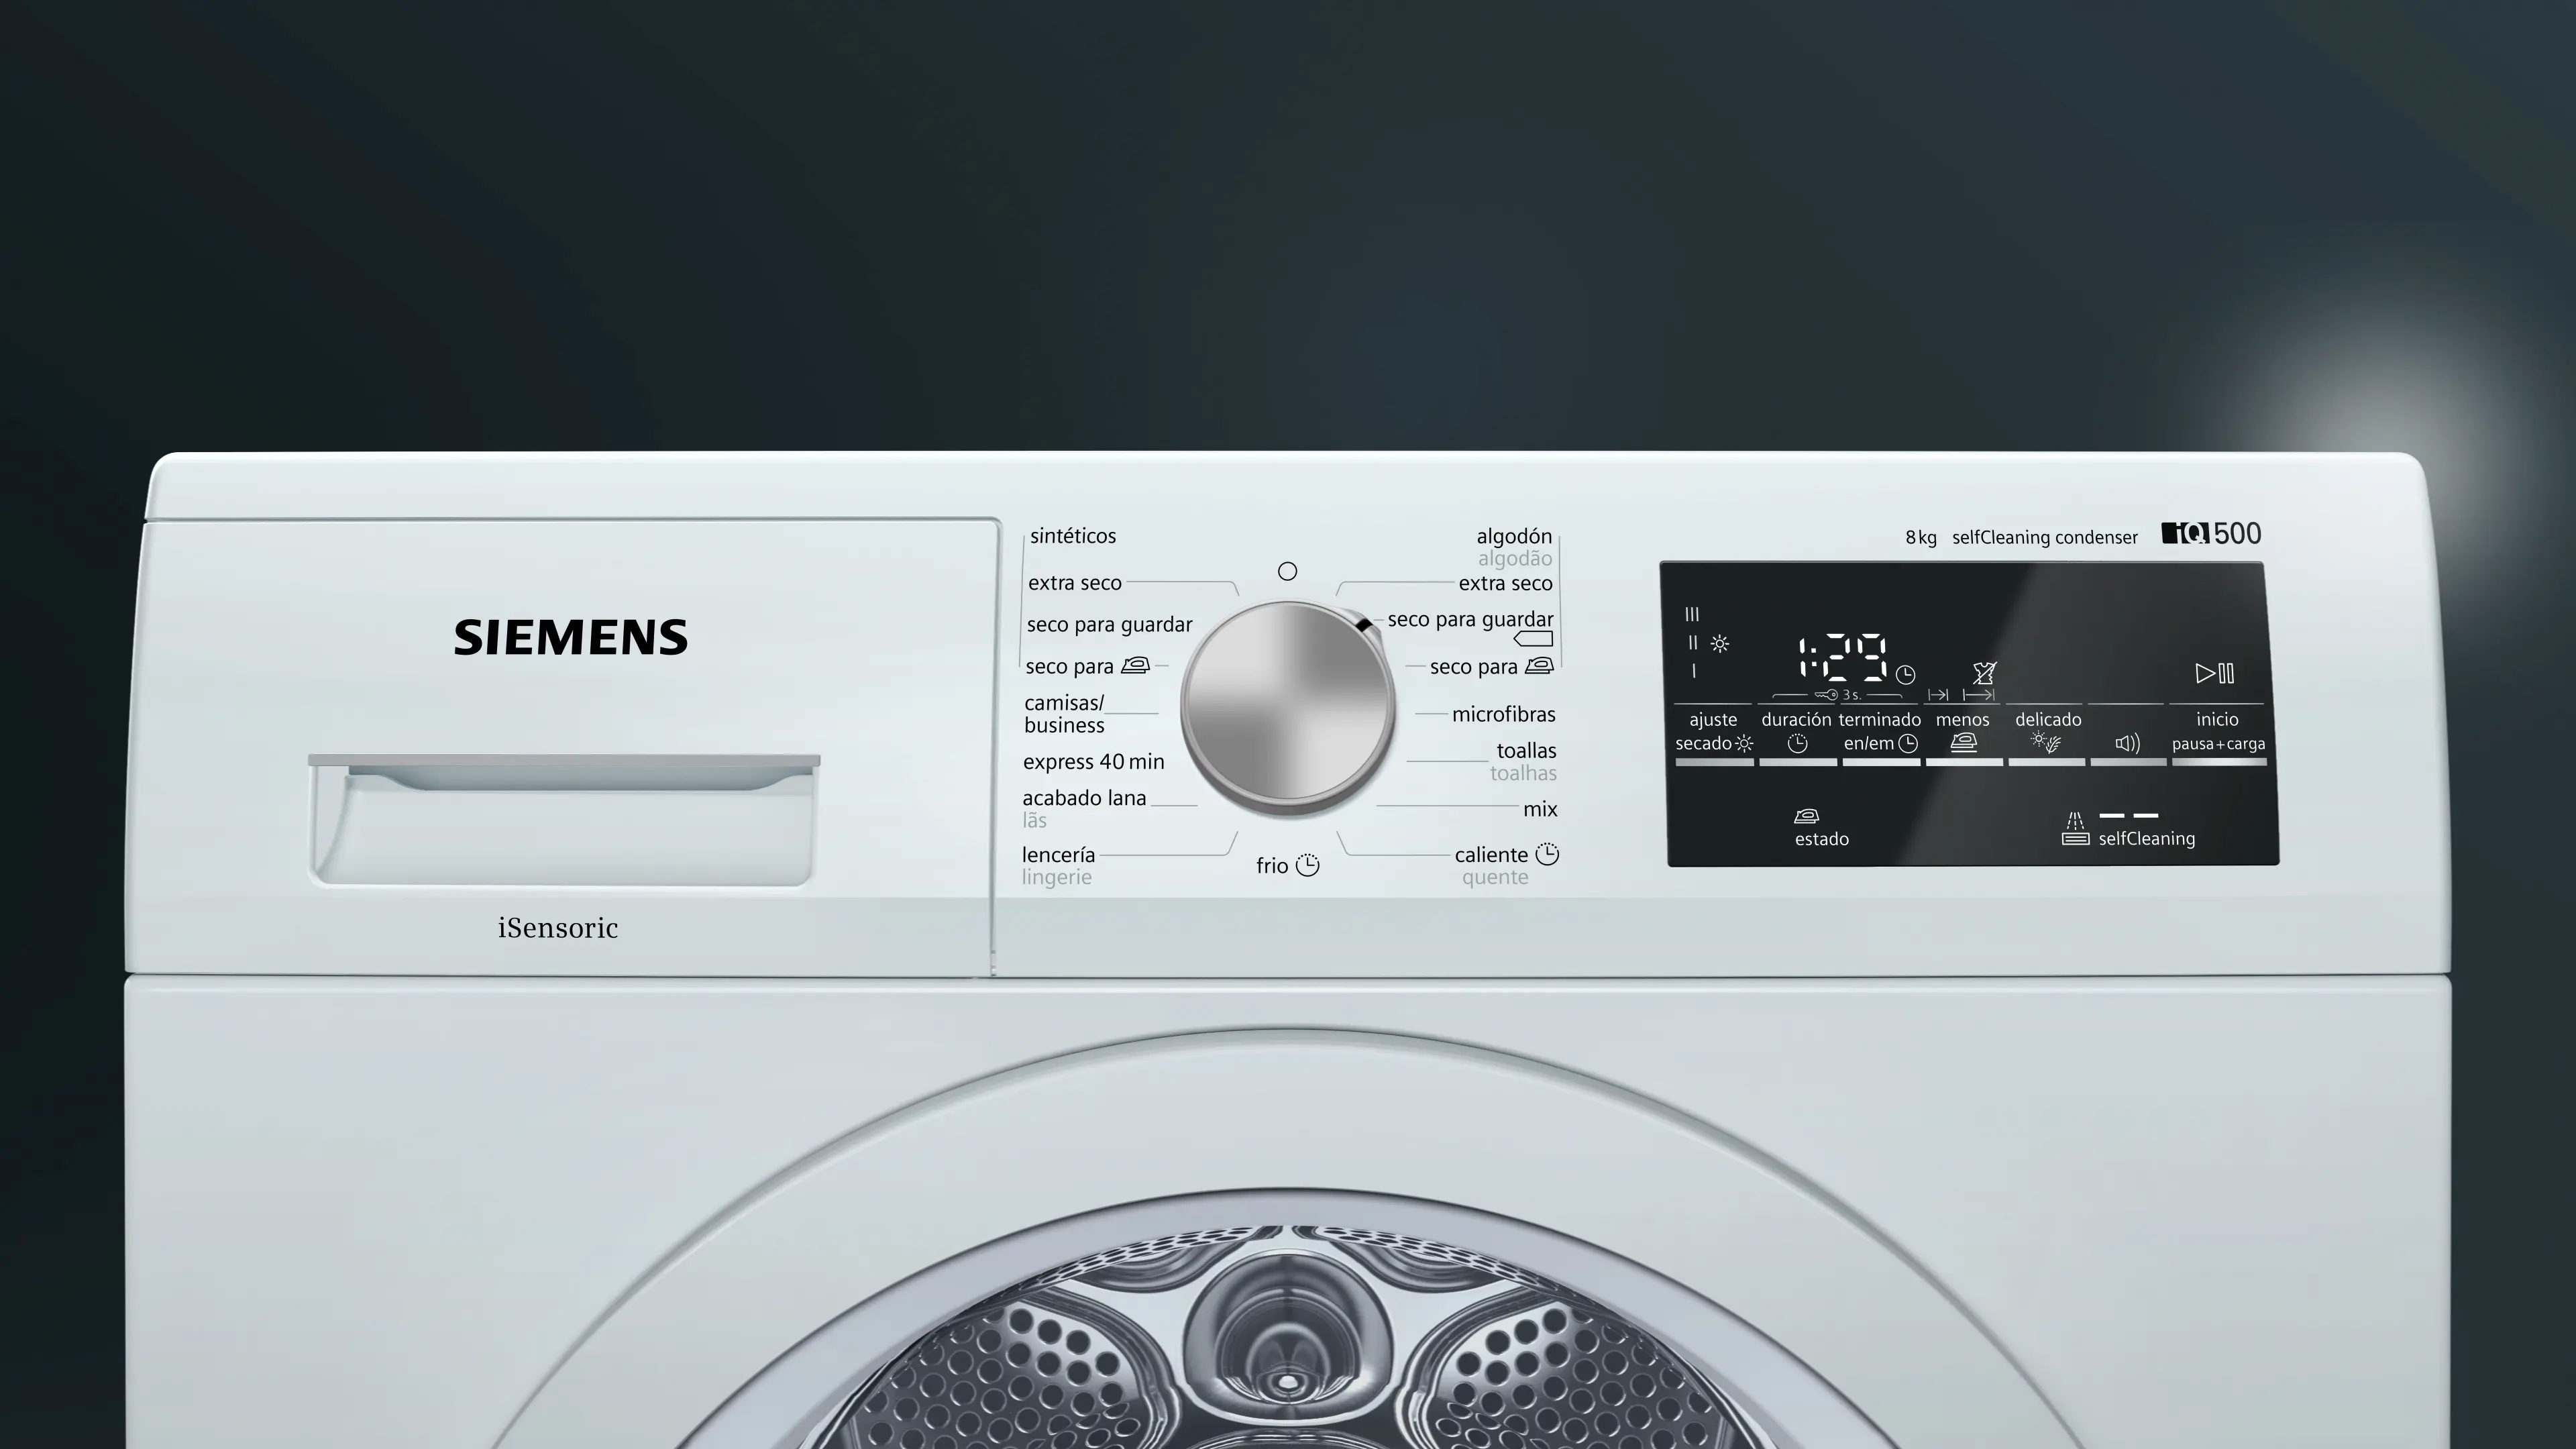Click the center of the program dial

point(1287,703)
